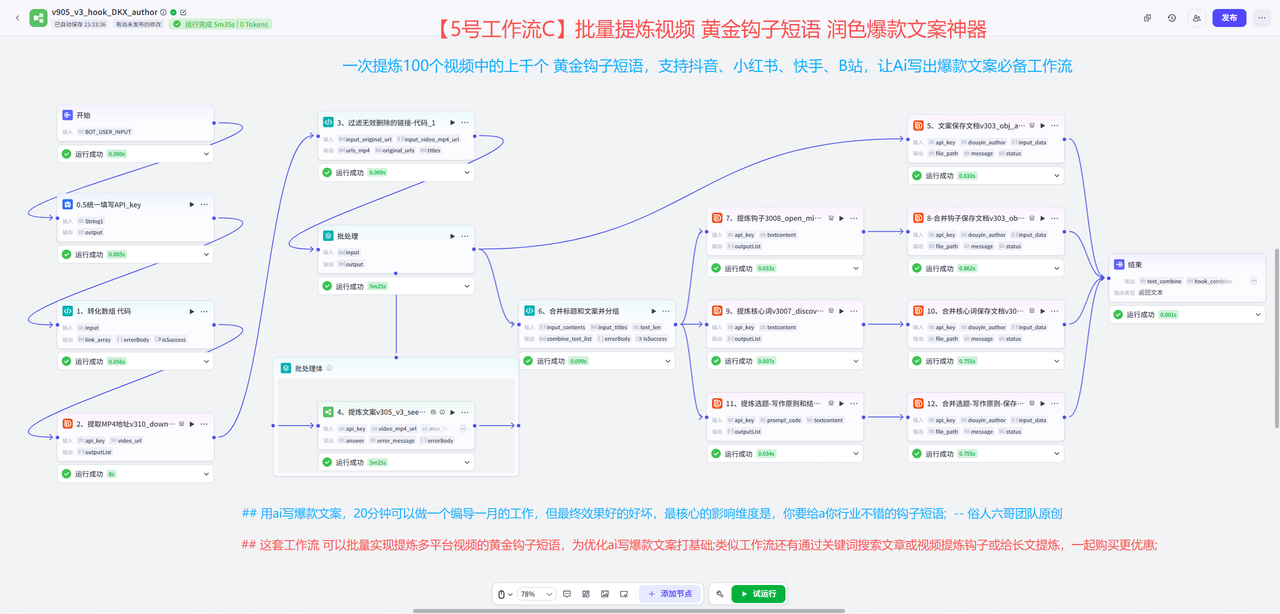Click the horizontal scrollbar at the bottom

[x=629, y=610]
